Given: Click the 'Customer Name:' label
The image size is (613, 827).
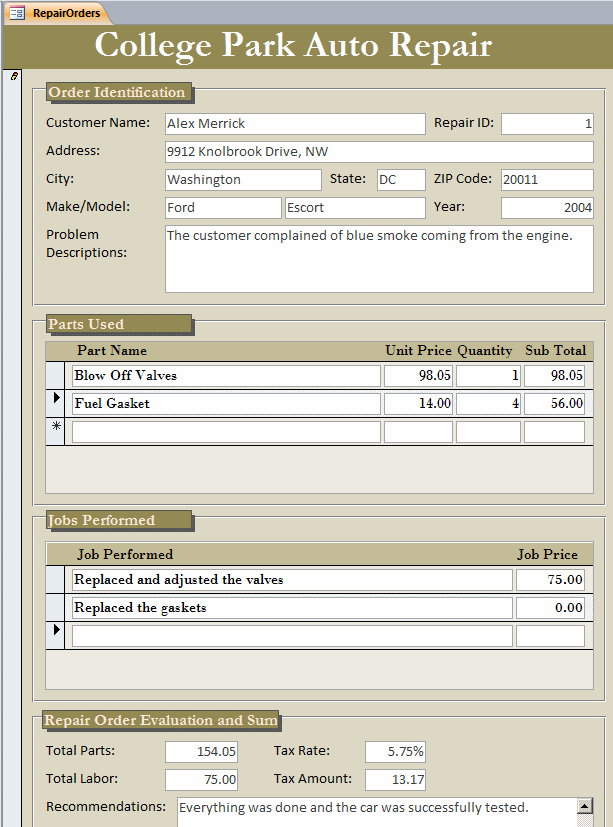Looking at the screenshot, I should (x=98, y=123).
